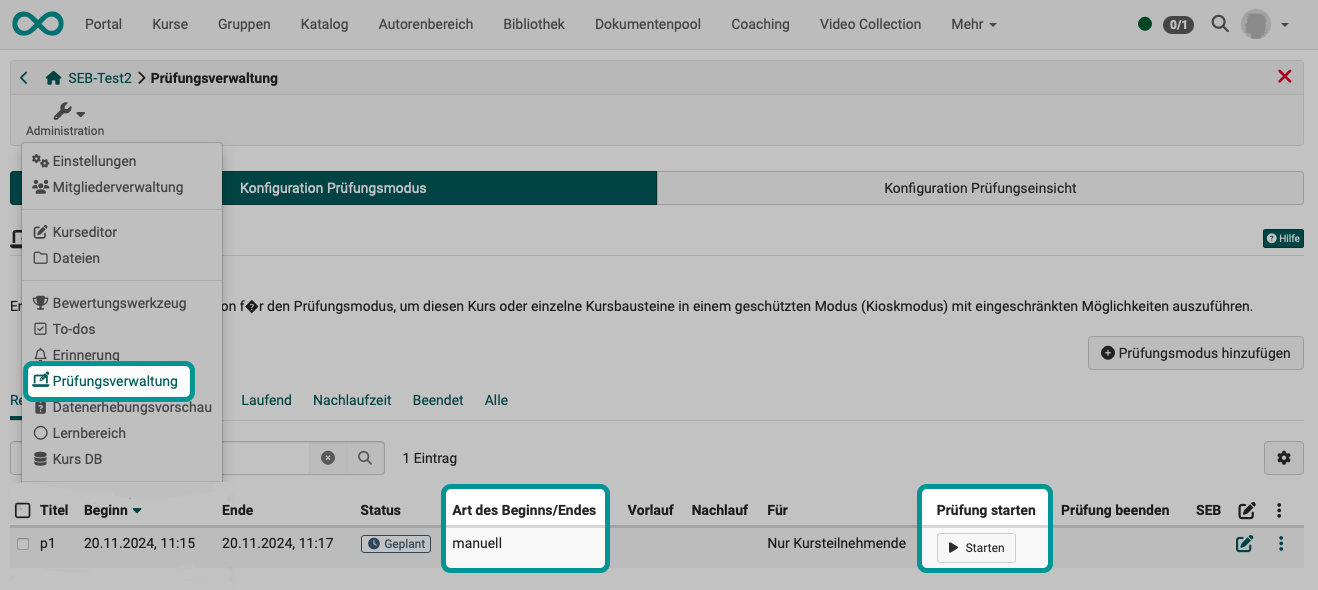
Task: Clear the search field with the x icon
Action: pos(328,457)
